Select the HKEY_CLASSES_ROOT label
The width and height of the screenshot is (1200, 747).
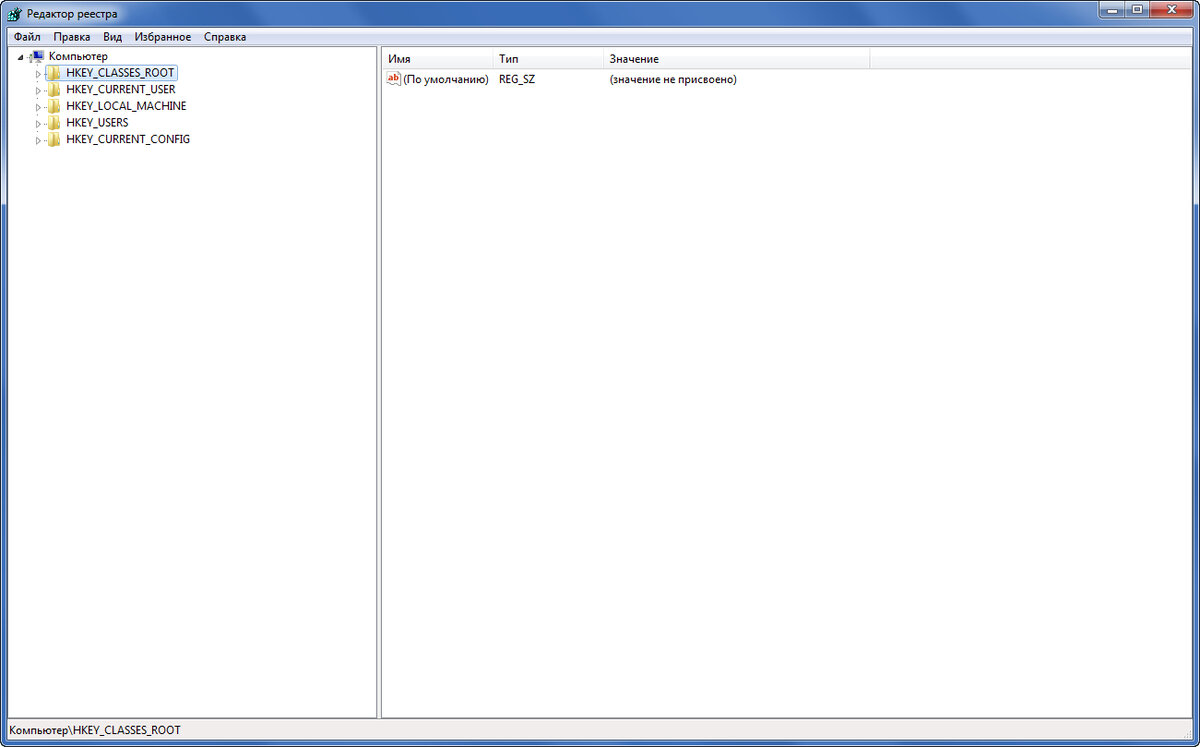120,73
